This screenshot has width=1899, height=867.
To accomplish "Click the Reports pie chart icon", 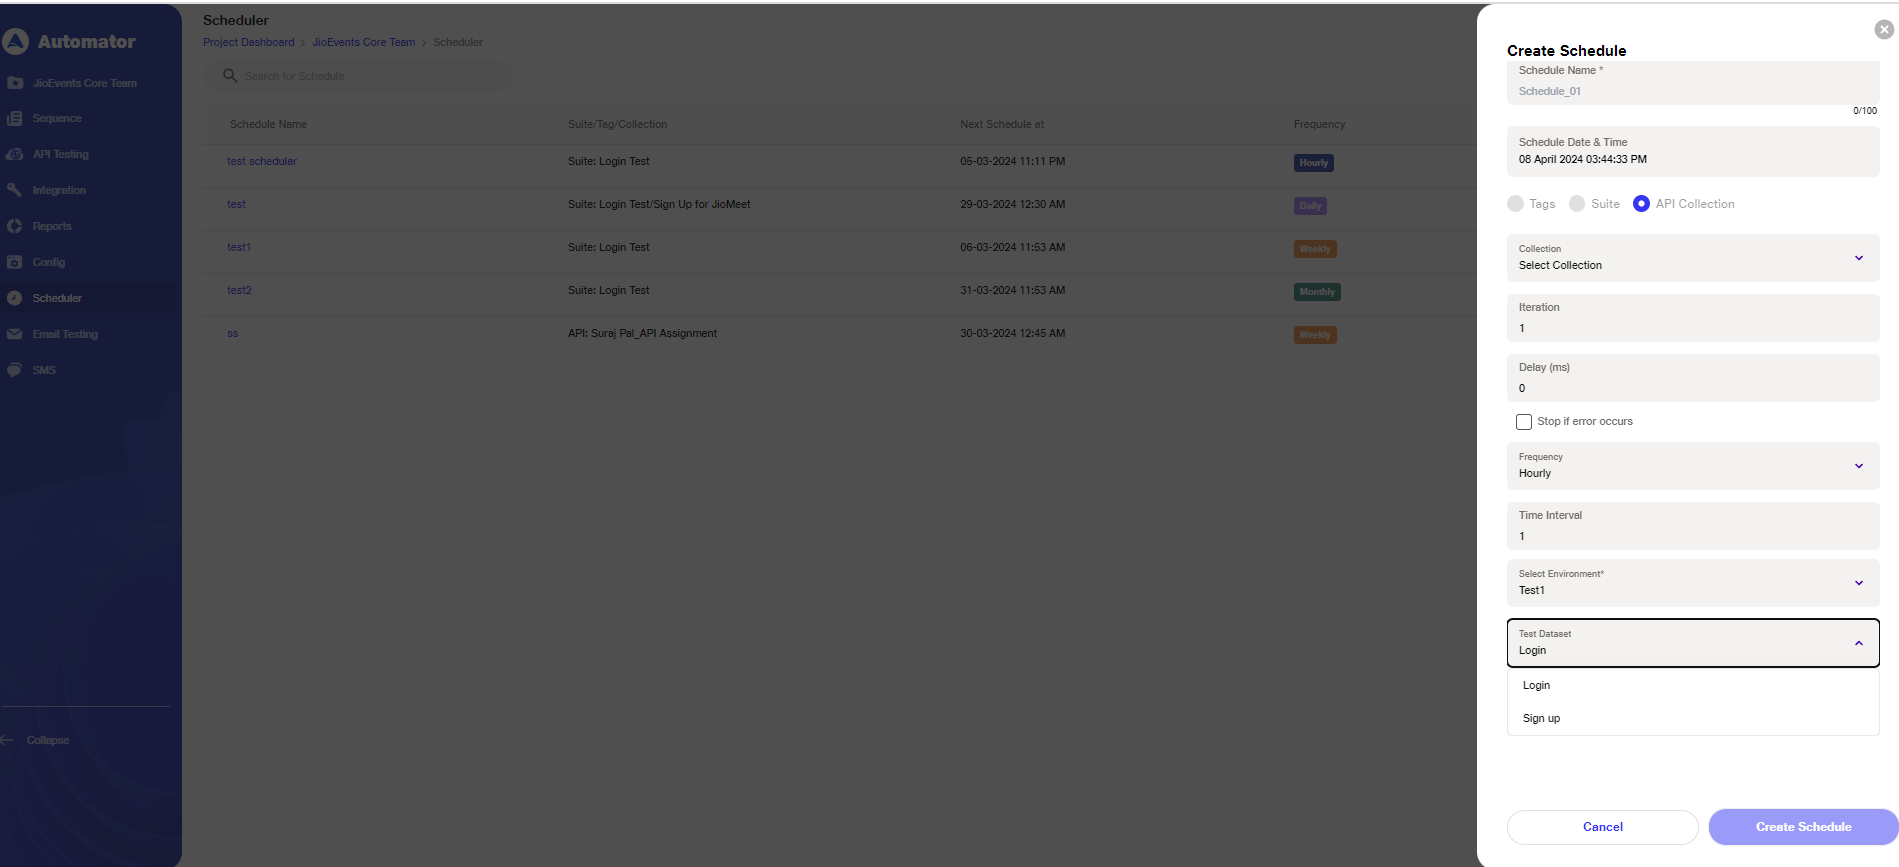I will click(15, 226).
